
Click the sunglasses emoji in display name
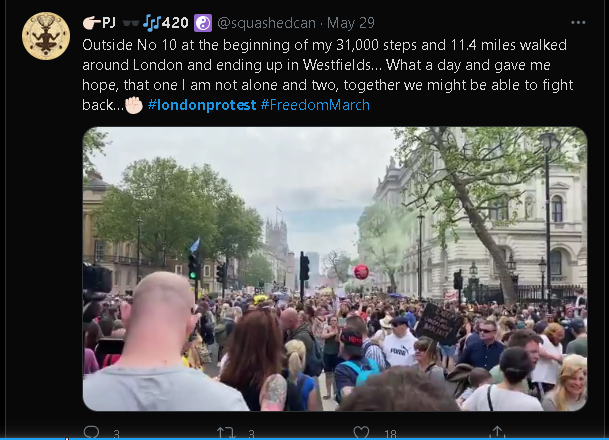click(130, 23)
